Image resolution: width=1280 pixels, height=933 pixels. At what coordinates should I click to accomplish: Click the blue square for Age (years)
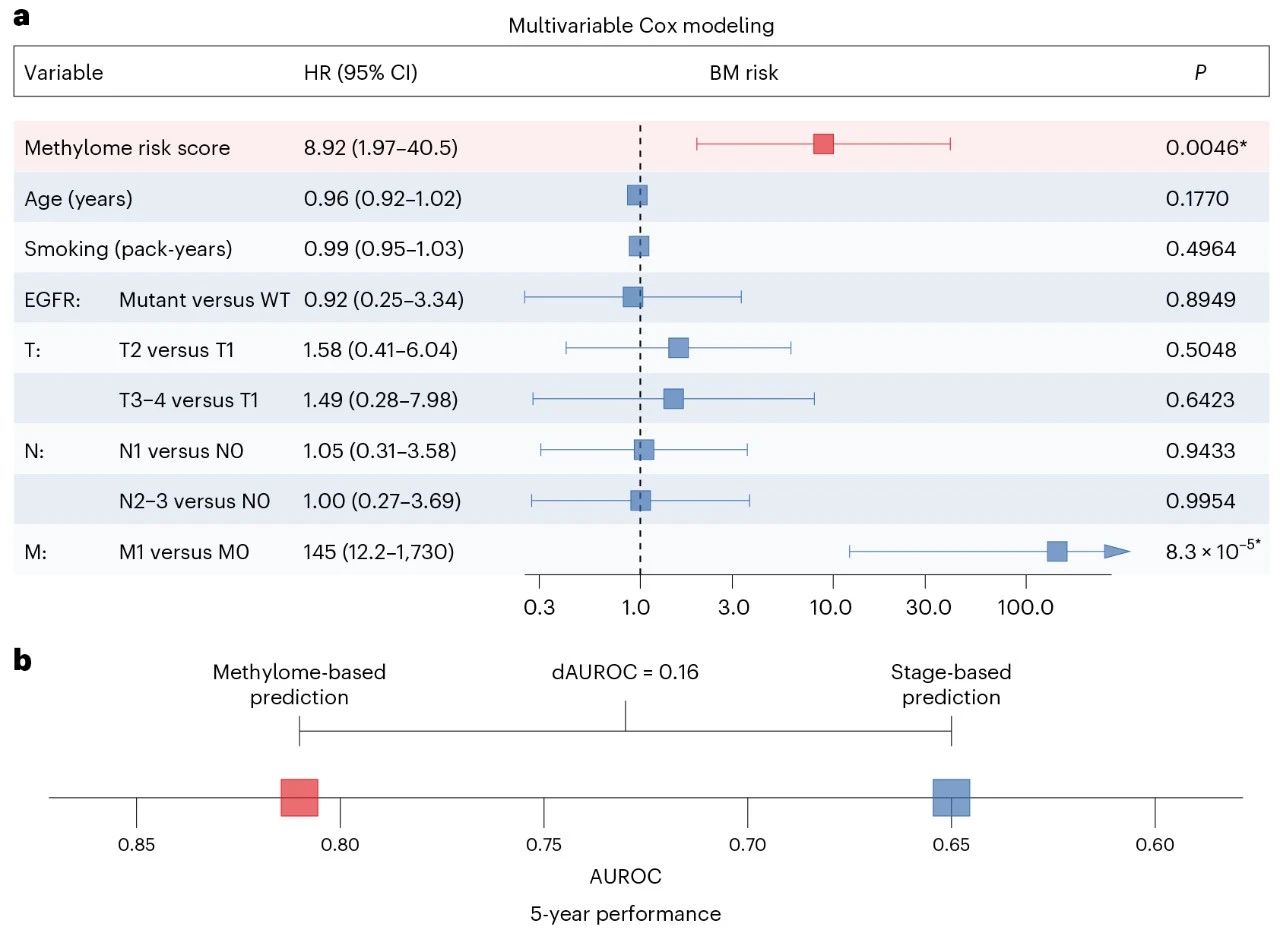(637, 195)
